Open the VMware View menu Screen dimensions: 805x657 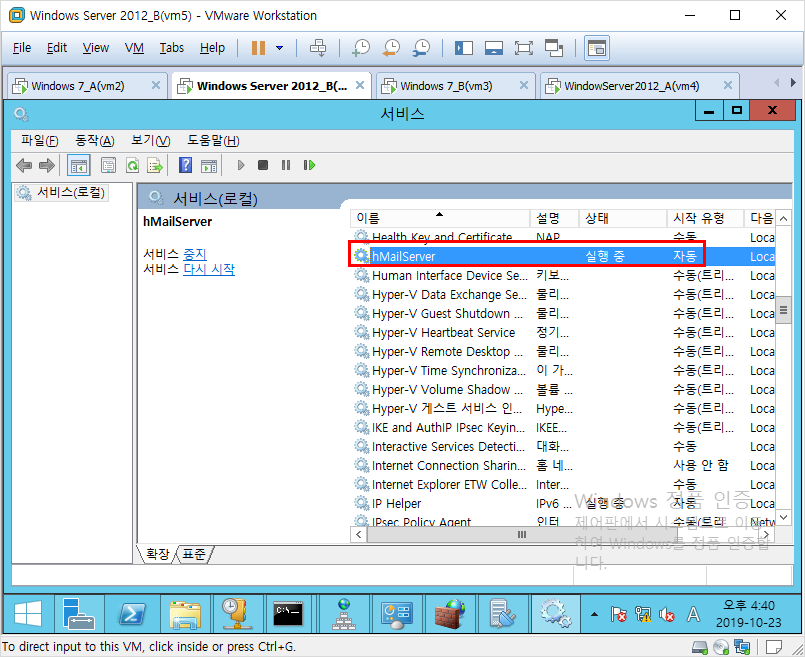tap(95, 48)
